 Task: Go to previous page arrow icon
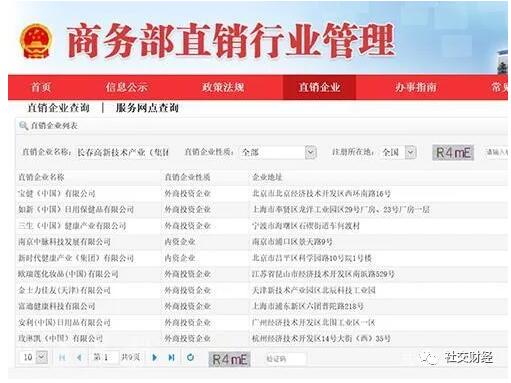tap(79, 357)
